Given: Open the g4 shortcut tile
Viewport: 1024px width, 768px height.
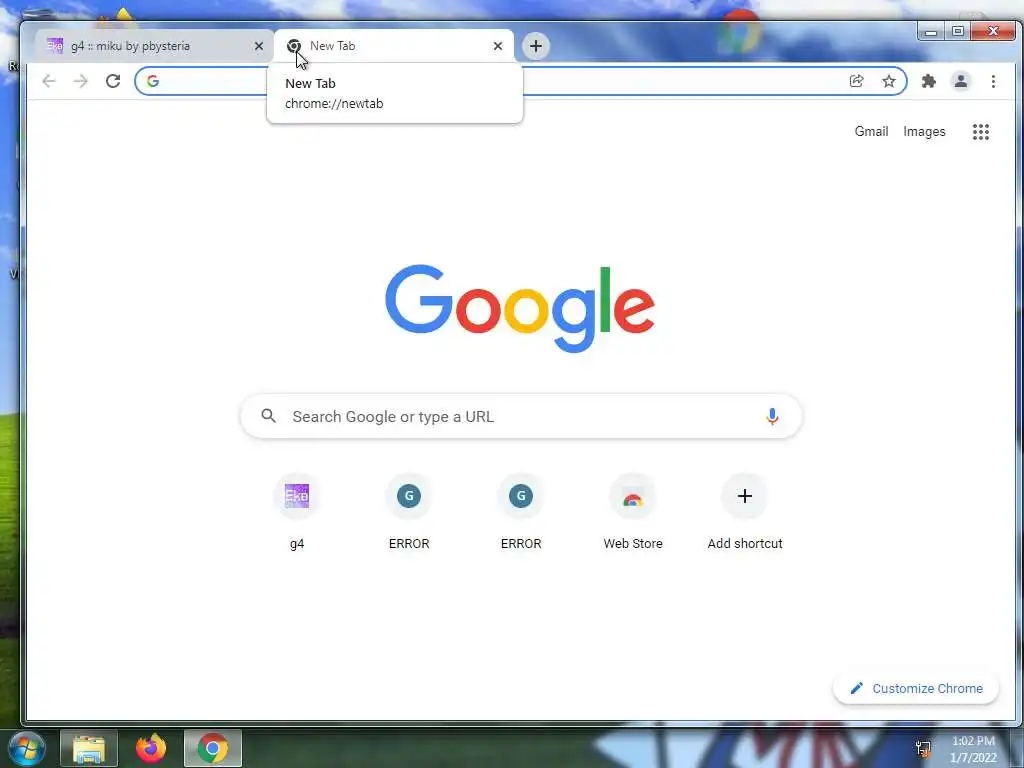Looking at the screenshot, I should coord(297,513).
